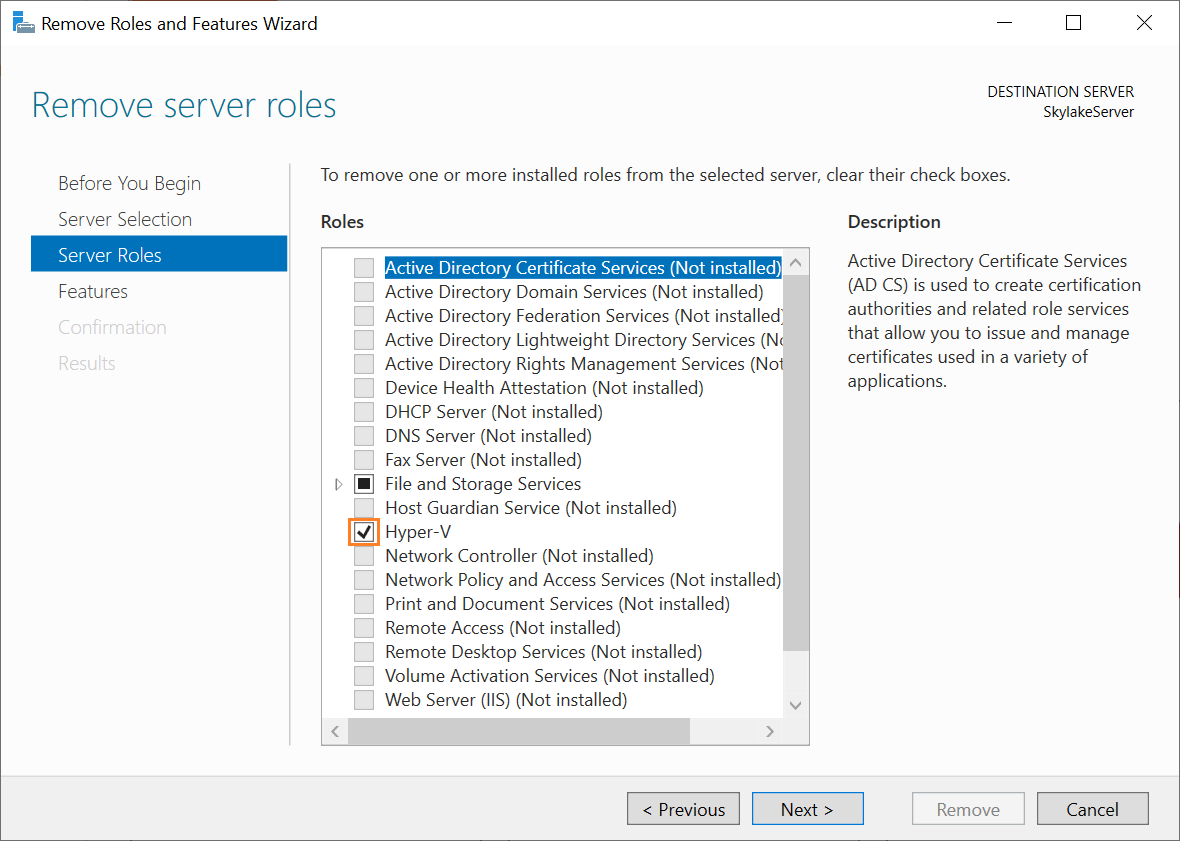This screenshot has width=1180, height=841.
Task: Select Active Directory Certificate Services row
Action: tap(583, 268)
